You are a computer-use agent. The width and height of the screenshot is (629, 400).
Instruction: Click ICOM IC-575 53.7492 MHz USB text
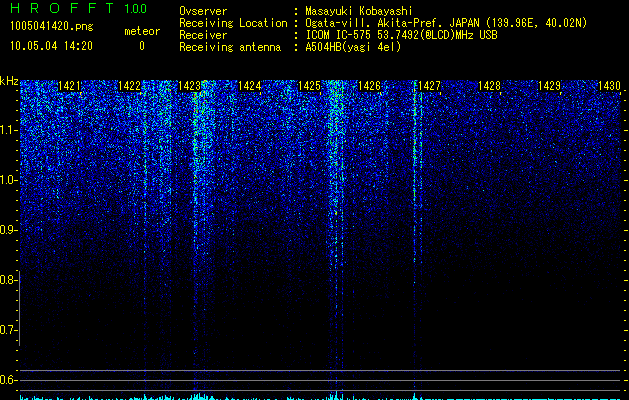[401, 35]
